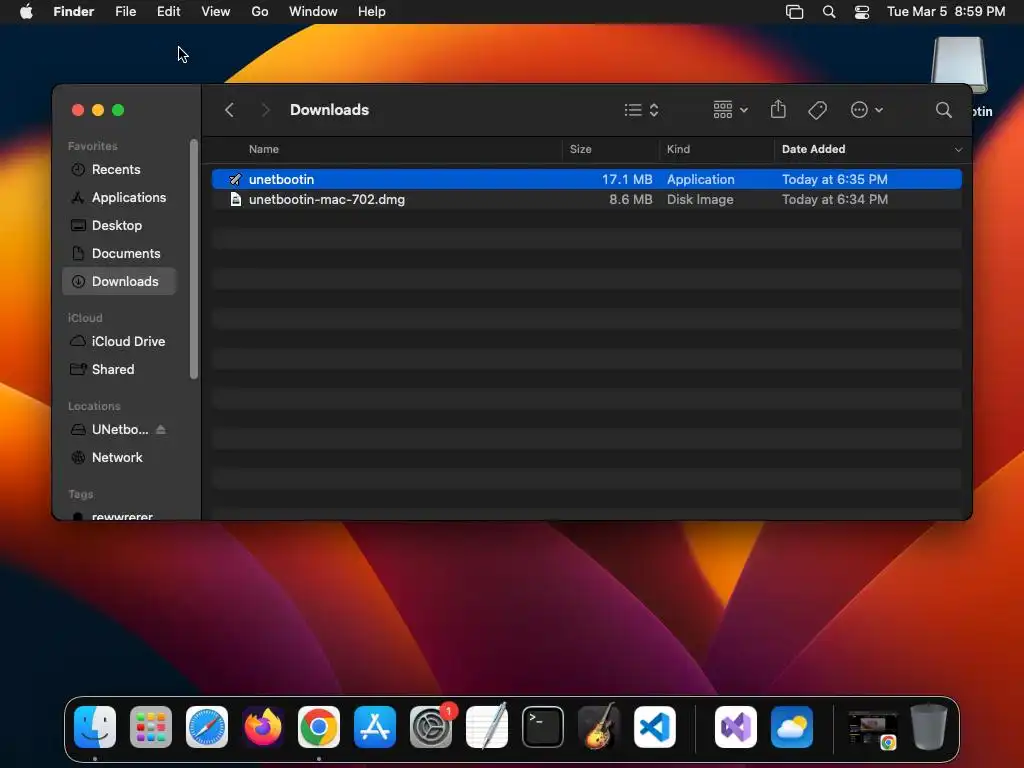Screen dimensions: 1024x768
Task: Launch Safari from the Dock
Action: [x=207, y=727]
